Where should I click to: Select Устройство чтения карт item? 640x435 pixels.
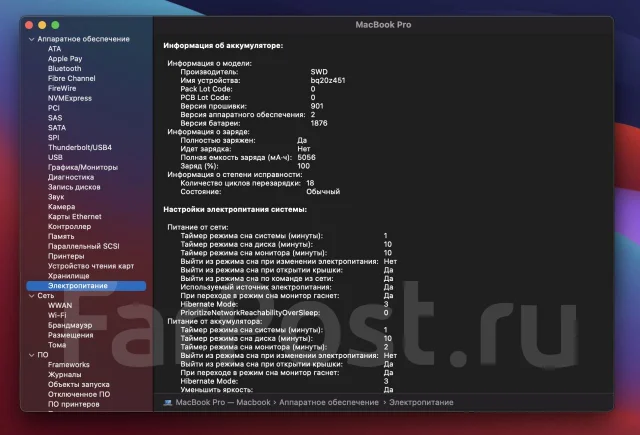click(x=91, y=266)
